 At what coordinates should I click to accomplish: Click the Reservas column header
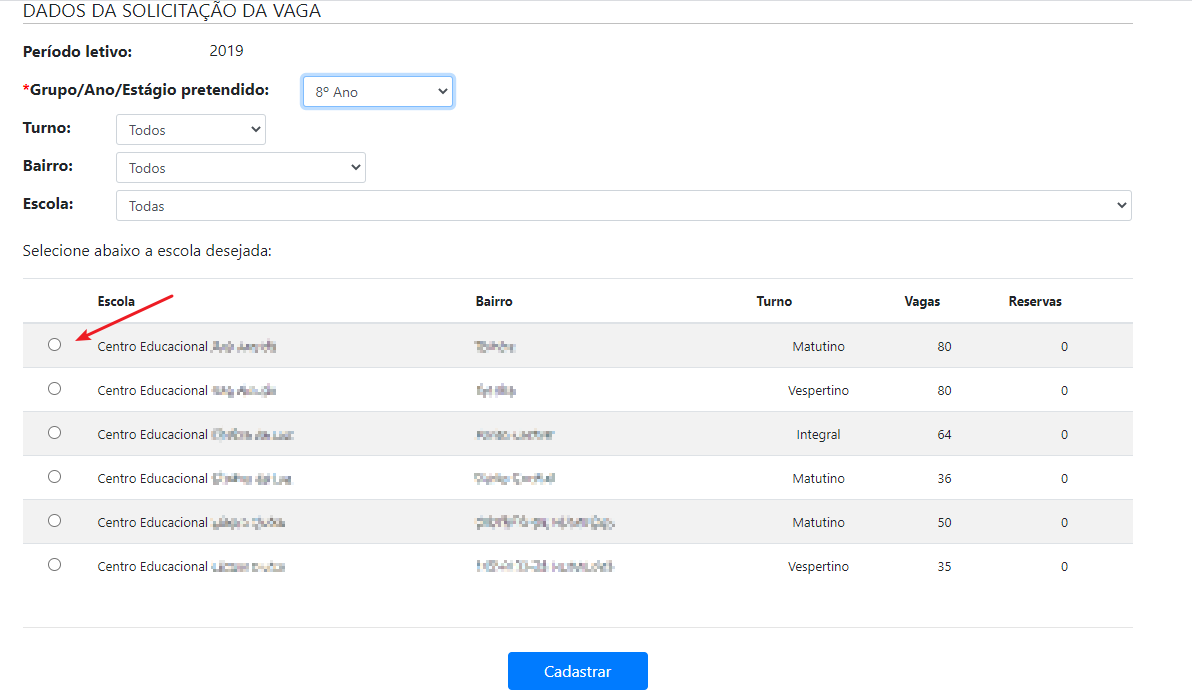click(x=1035, y=301)
